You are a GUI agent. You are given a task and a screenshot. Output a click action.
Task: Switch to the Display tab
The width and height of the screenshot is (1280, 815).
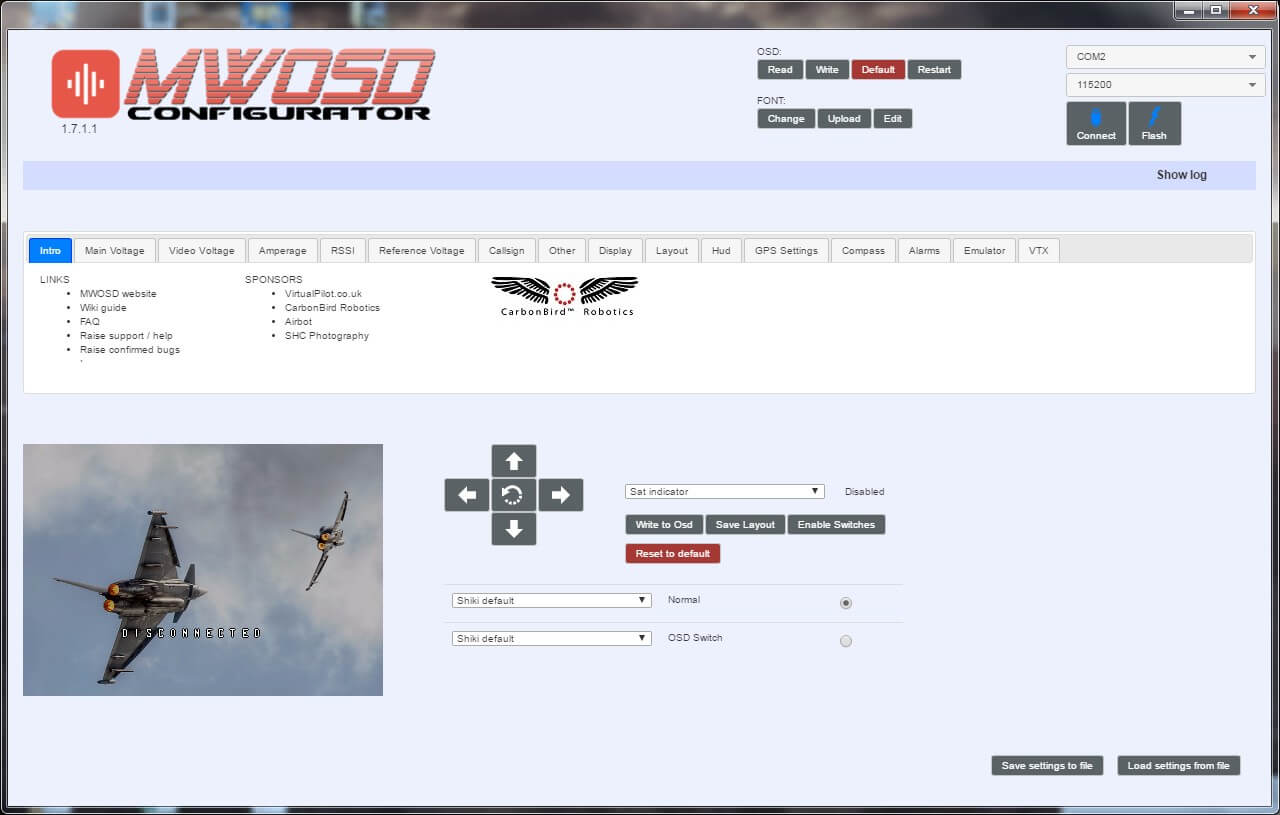click(616, 250)
